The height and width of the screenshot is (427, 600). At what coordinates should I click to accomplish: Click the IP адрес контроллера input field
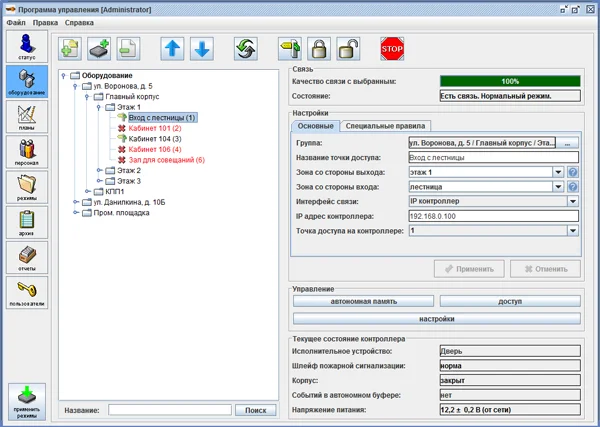(x=493, y=216)
